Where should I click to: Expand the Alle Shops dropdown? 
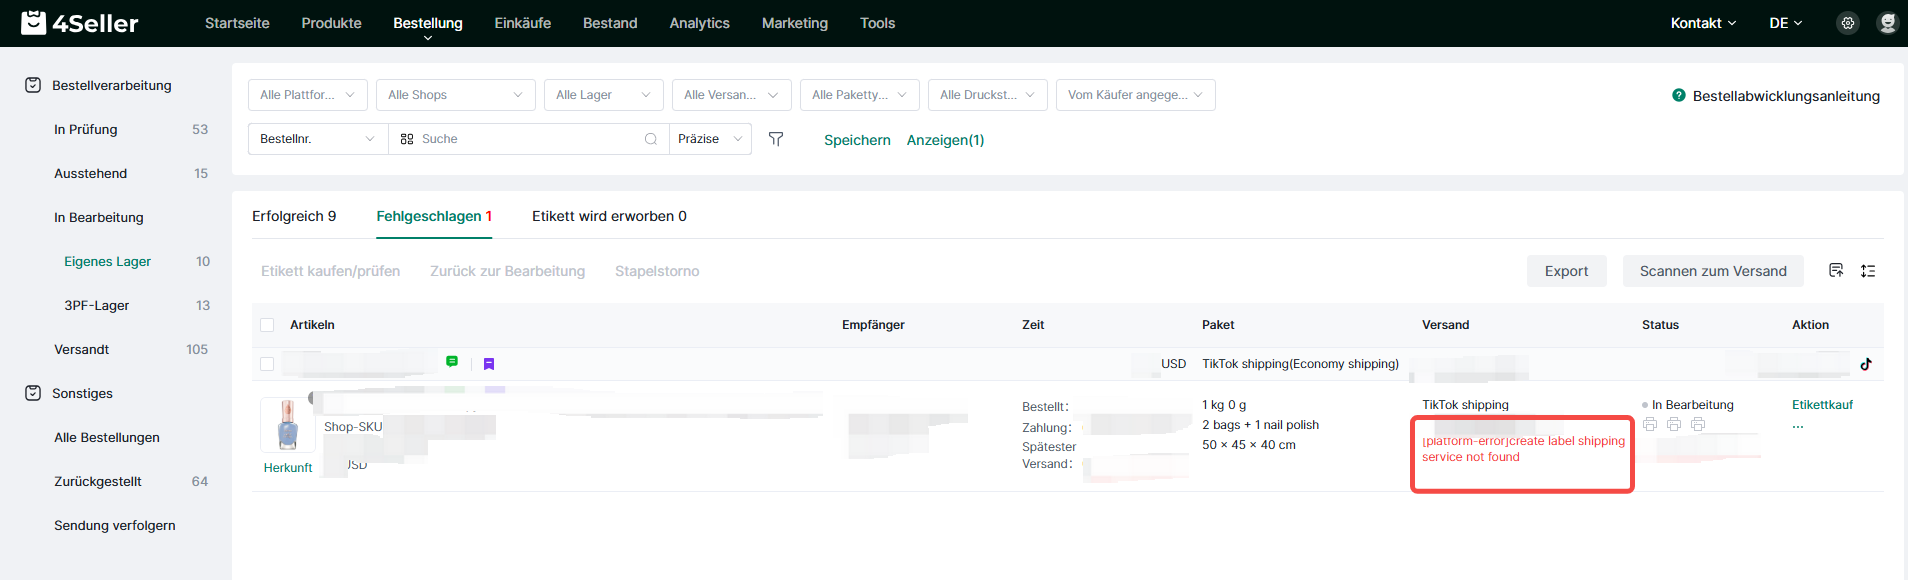455,95
